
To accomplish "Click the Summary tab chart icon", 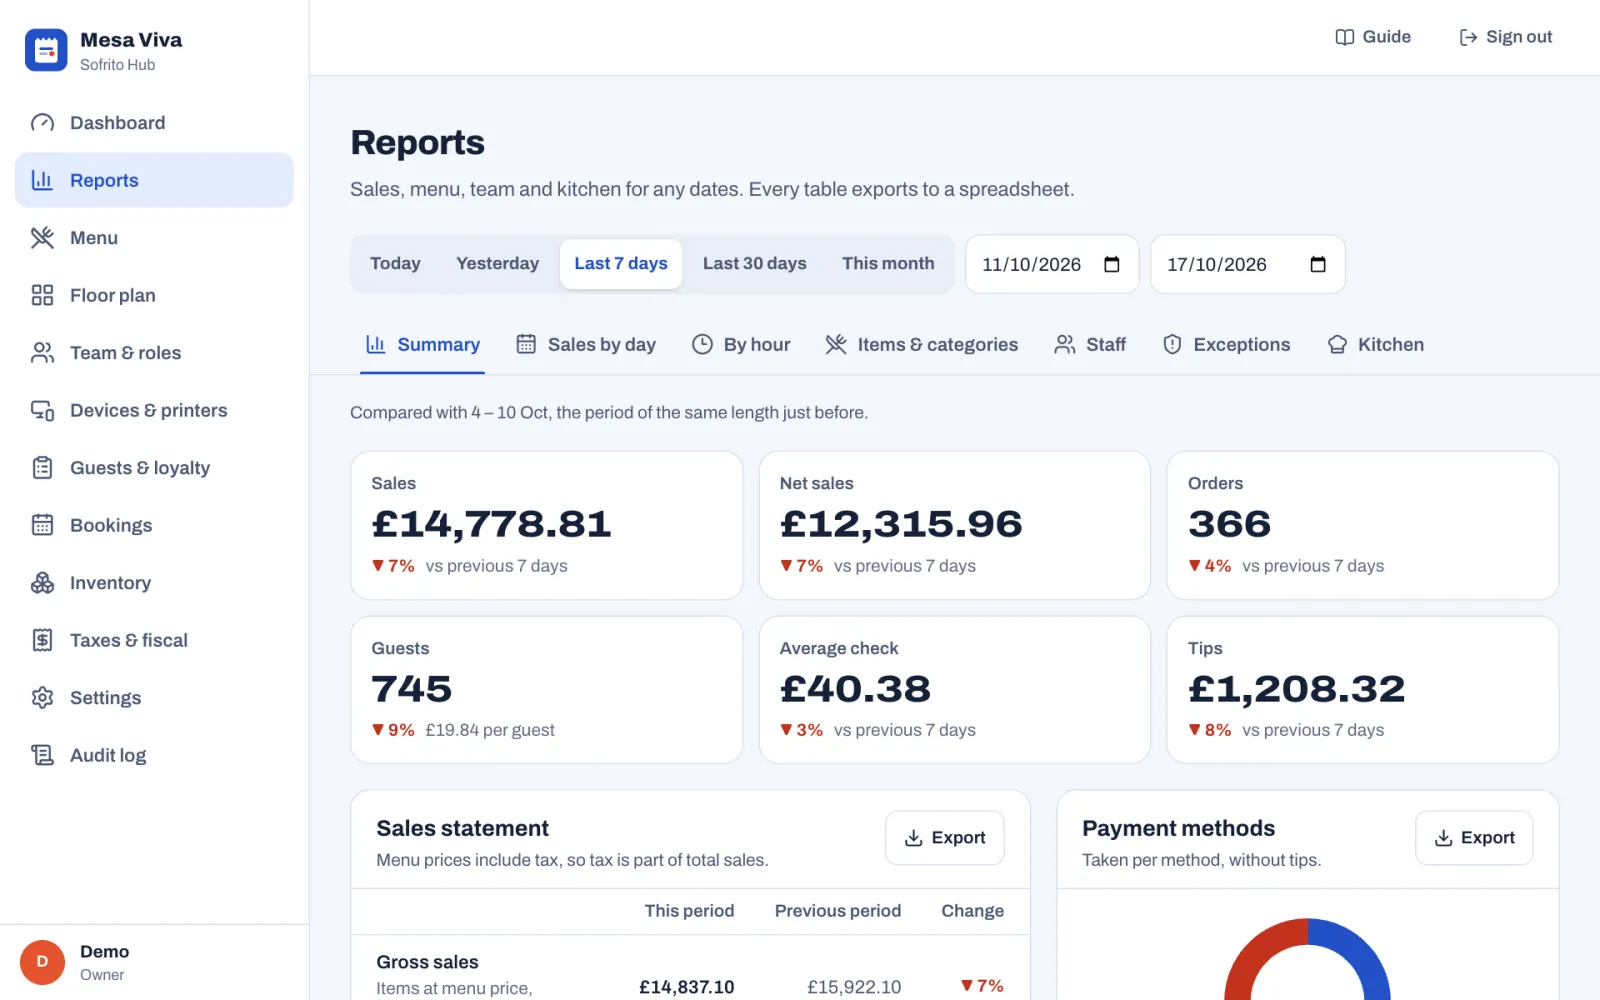I will point(376,344).
